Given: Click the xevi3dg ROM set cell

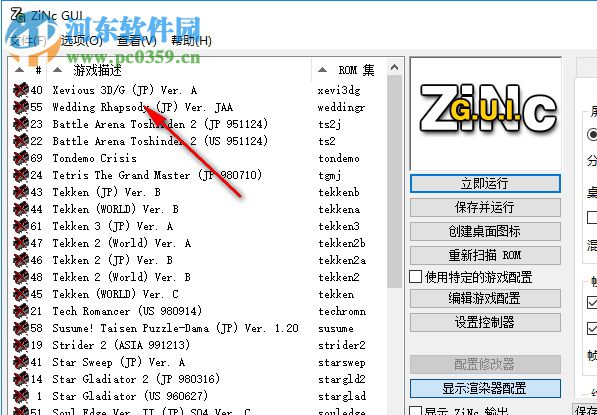Looking at the screenshot, I should [x=339, y=91].
